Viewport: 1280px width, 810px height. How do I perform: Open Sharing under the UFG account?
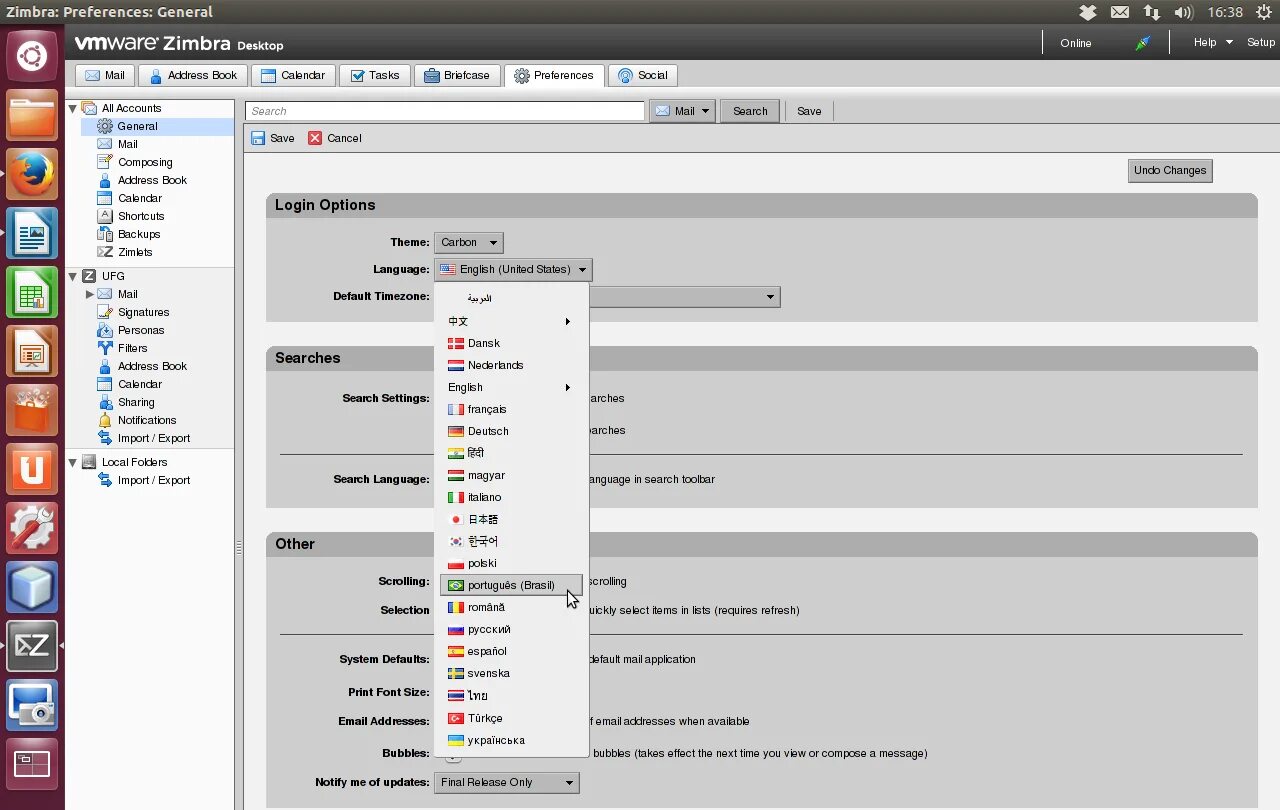(136, 402)
